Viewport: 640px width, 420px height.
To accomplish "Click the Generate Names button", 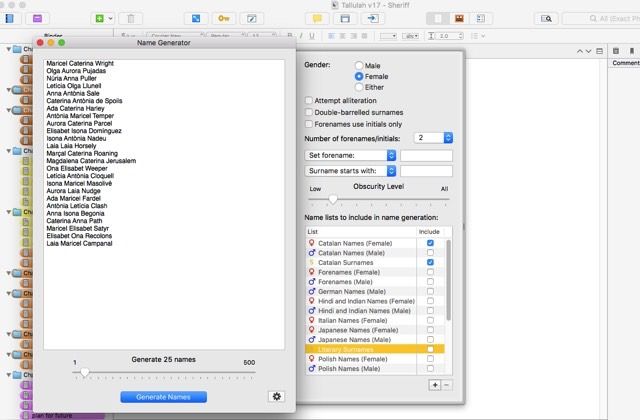I will [163, 397].
